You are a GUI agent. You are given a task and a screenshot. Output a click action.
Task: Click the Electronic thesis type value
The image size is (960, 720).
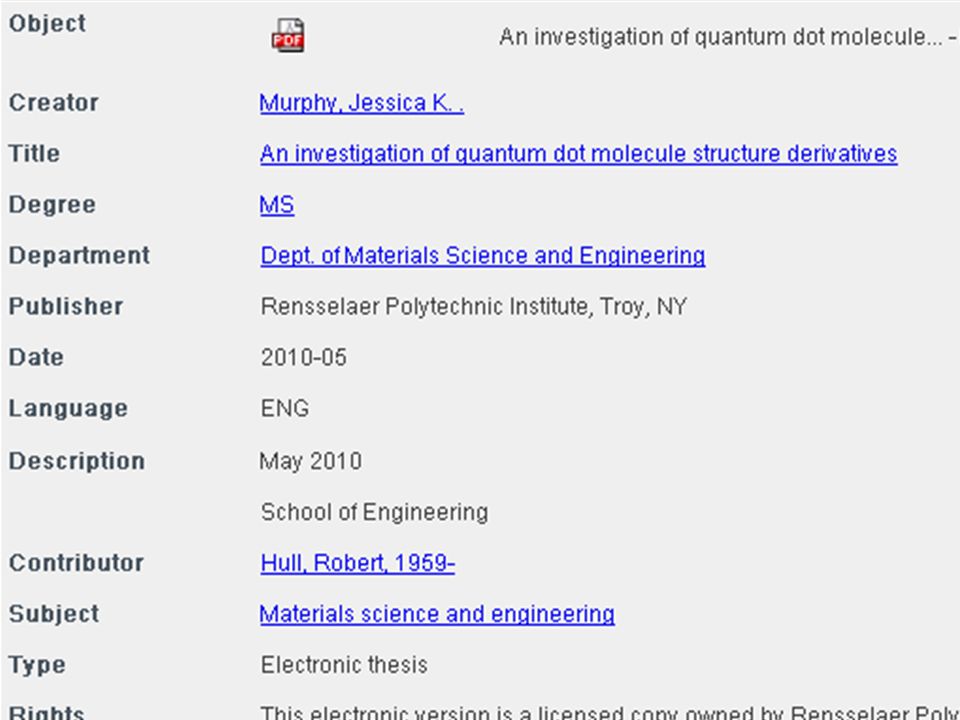[x=344, y=665]
